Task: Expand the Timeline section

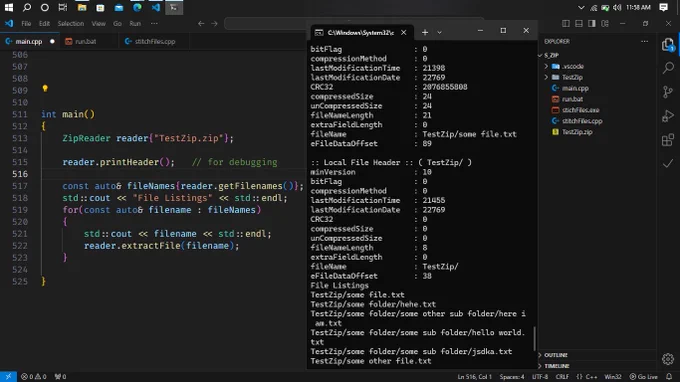Action: click(x=556, y=366)
